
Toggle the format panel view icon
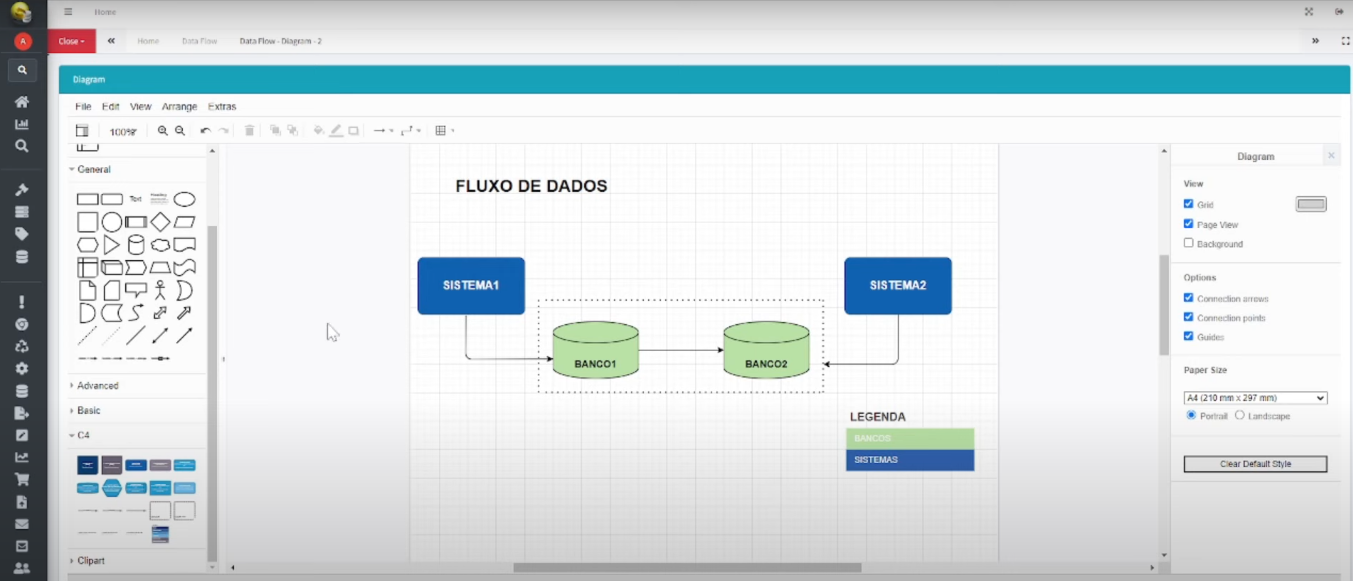82,131
